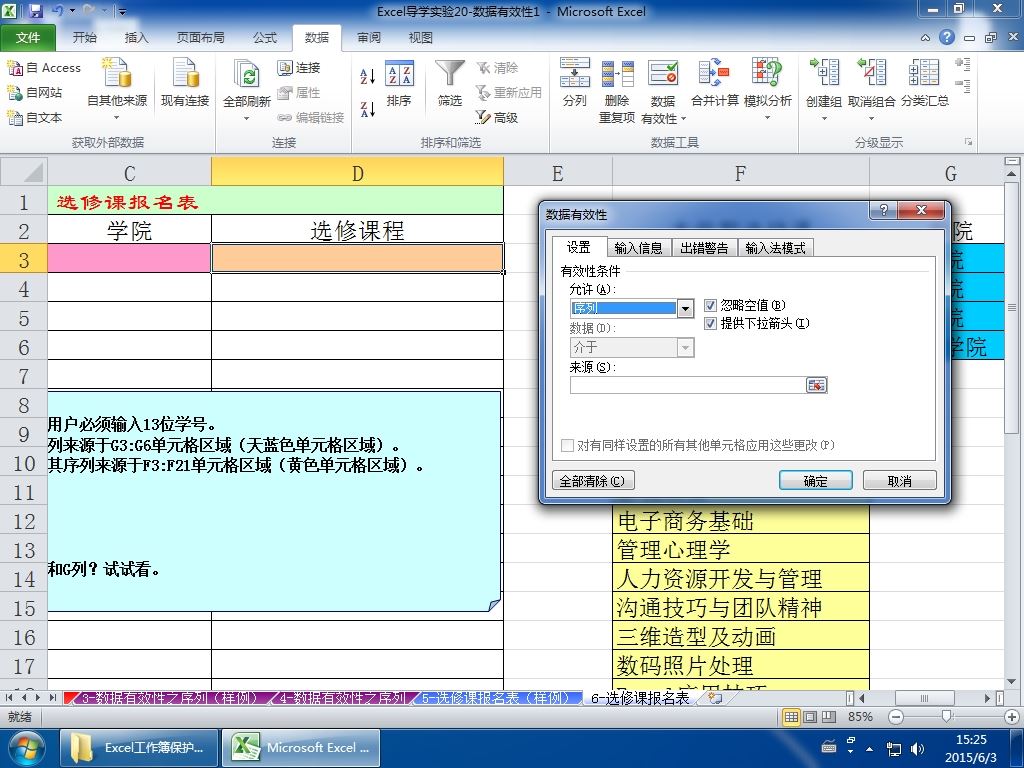
Task: Expand Refresh All dropdown arrow
Action: coord(247,118)
